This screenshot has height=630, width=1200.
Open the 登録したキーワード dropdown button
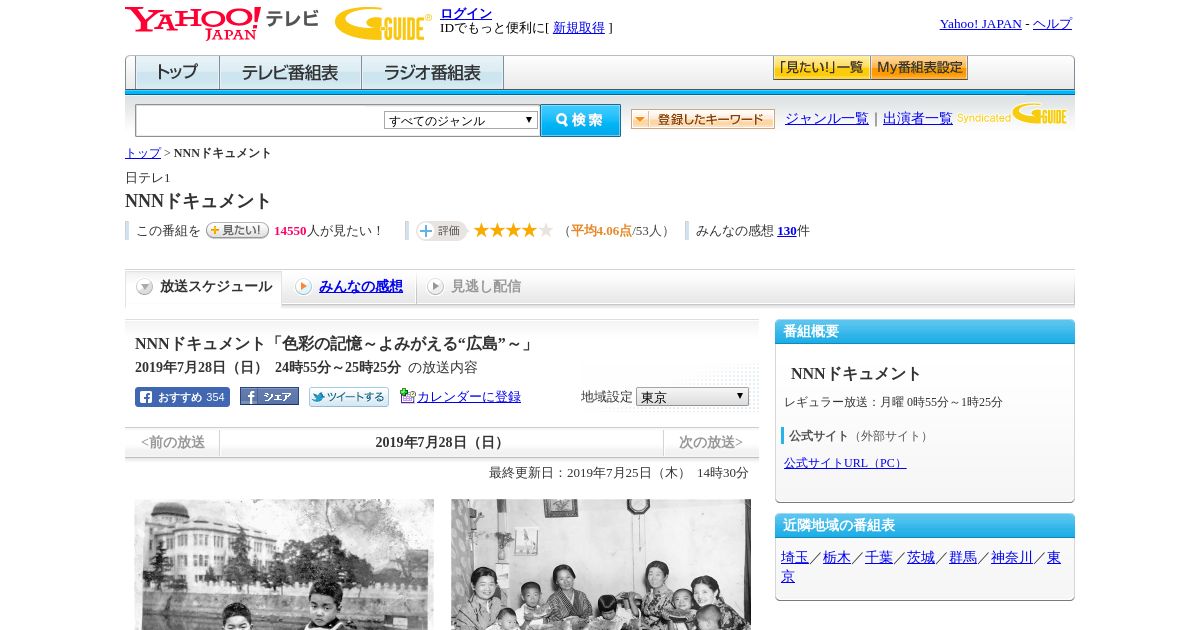703,119
